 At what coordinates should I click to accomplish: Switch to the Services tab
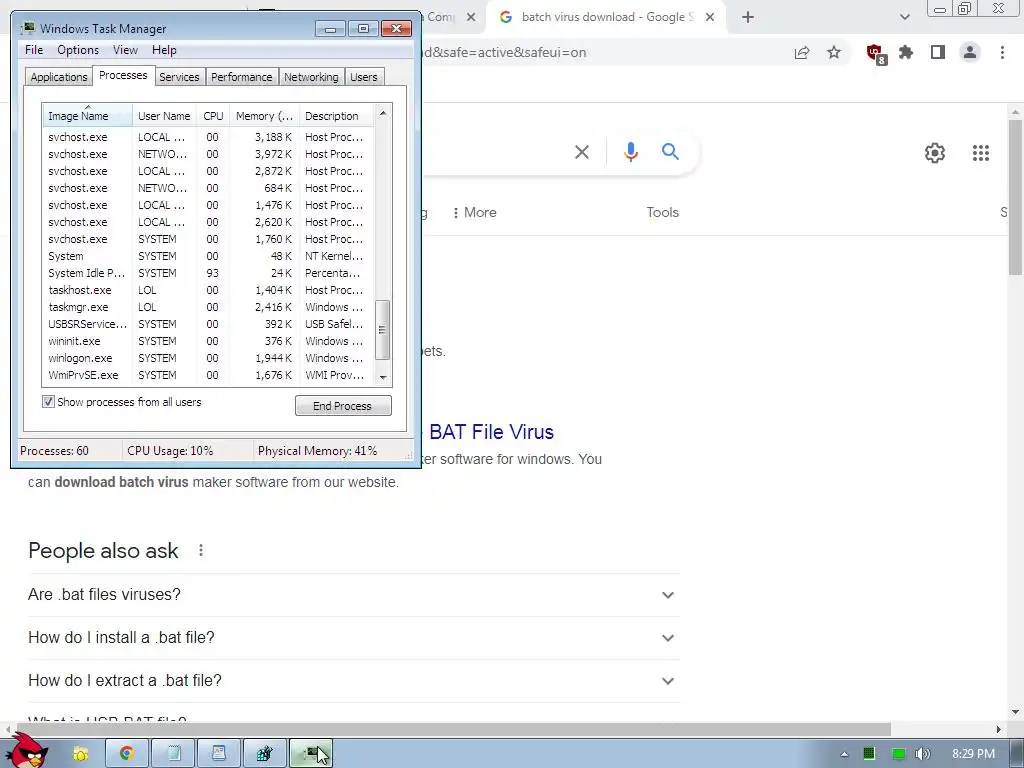[179, 77]
